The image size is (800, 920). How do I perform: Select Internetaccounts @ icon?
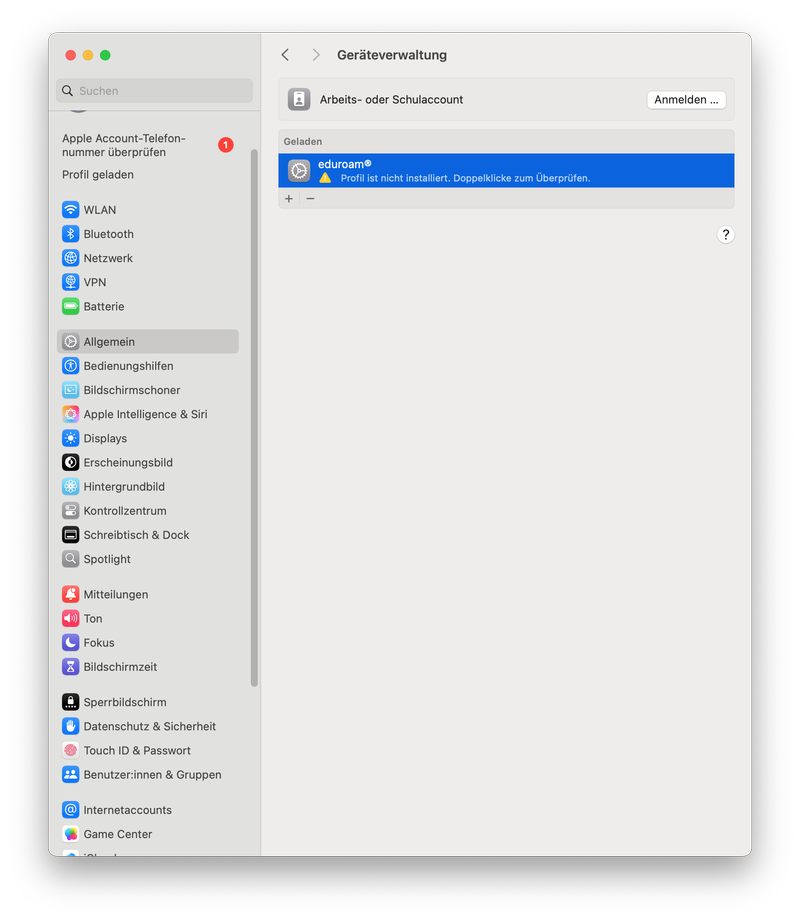70,810
